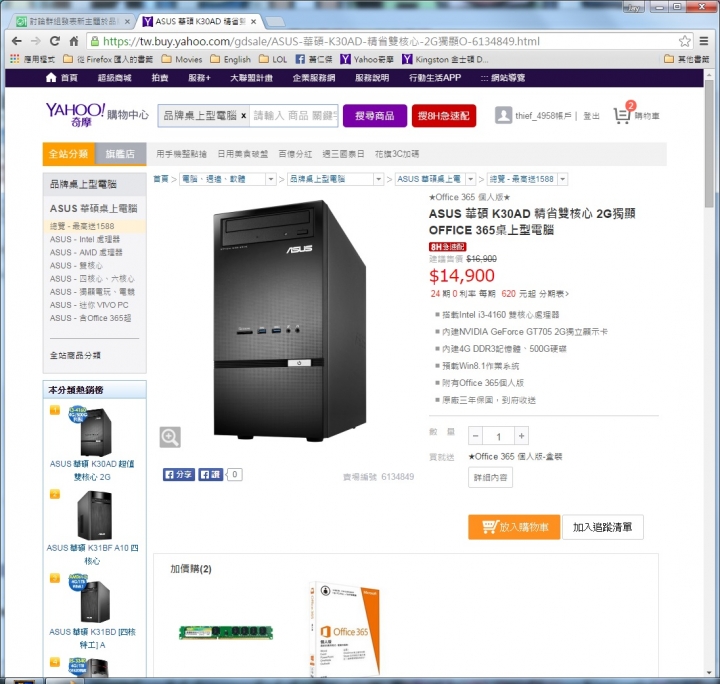This screenshot has height=684, width=720.
Task: Open the 其他書籤 bookmarks folder
Action: [687, 59]
